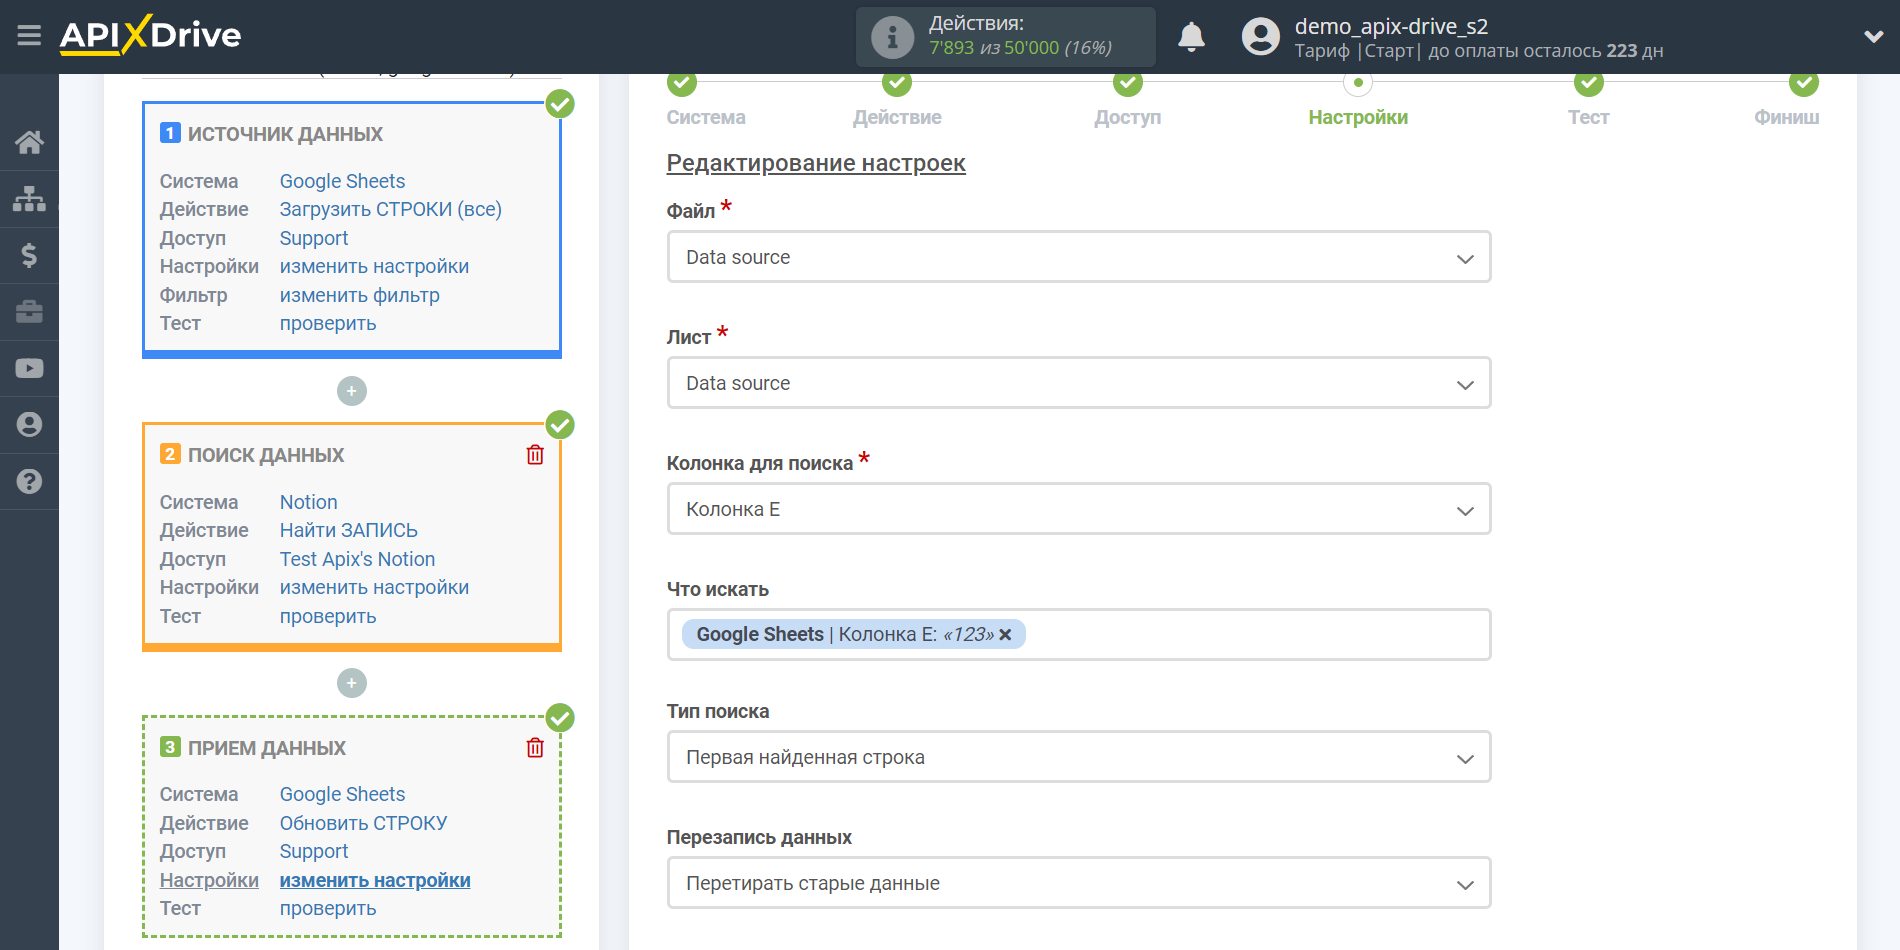The image size is (1900, 950).
Task: Open the help question mark icon
Action: tap(29, 481)
